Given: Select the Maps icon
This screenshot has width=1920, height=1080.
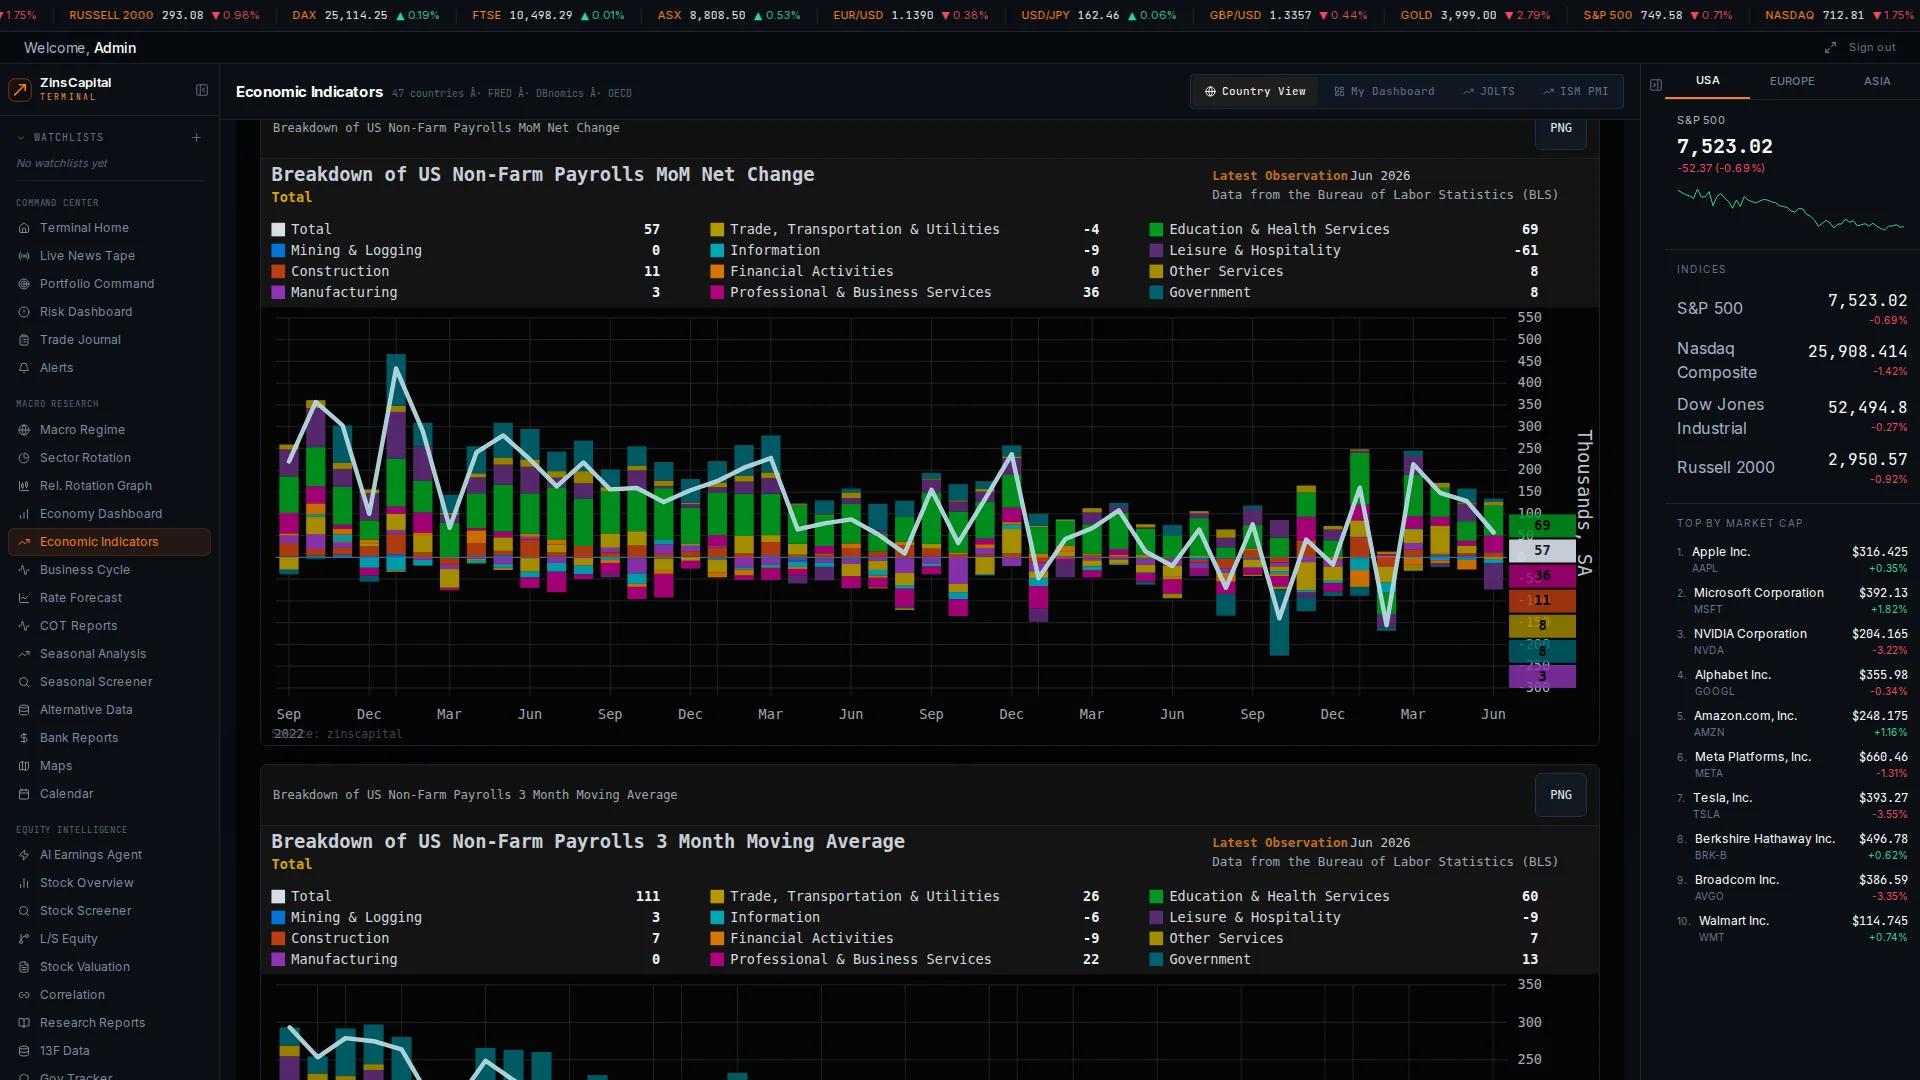Looking at the screenshot, I should click(24, 766).
